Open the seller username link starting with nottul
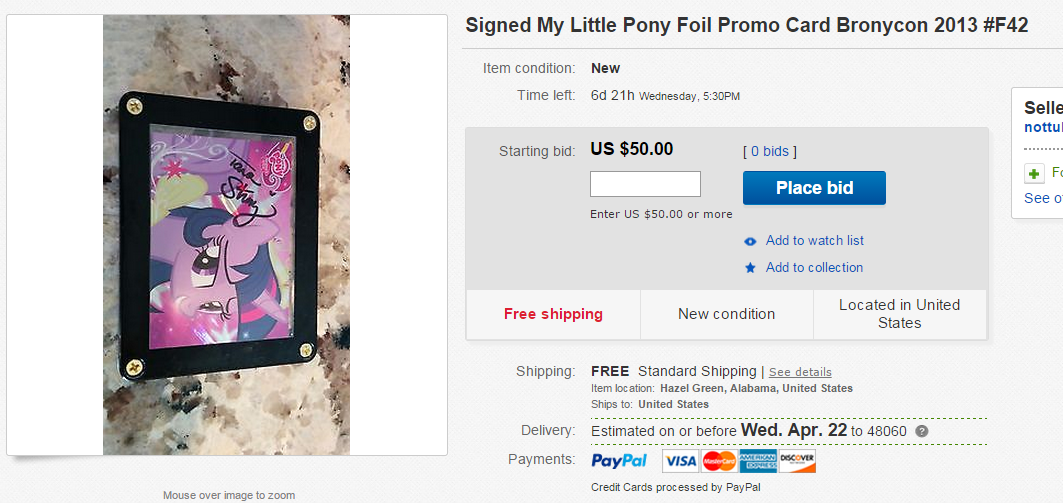This screenshot has width=1063, height=503. tap(1043, 128)
